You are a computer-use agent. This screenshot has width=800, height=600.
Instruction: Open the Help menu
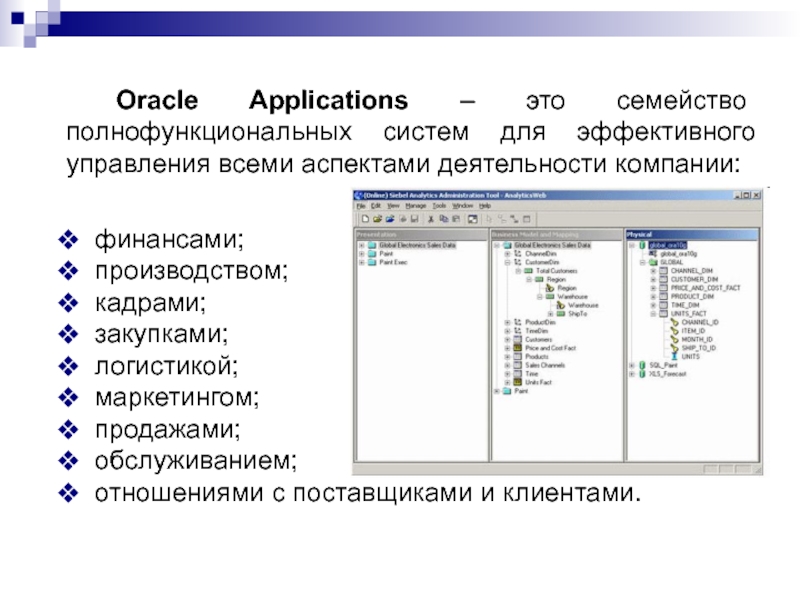click(x=485, y=206)
